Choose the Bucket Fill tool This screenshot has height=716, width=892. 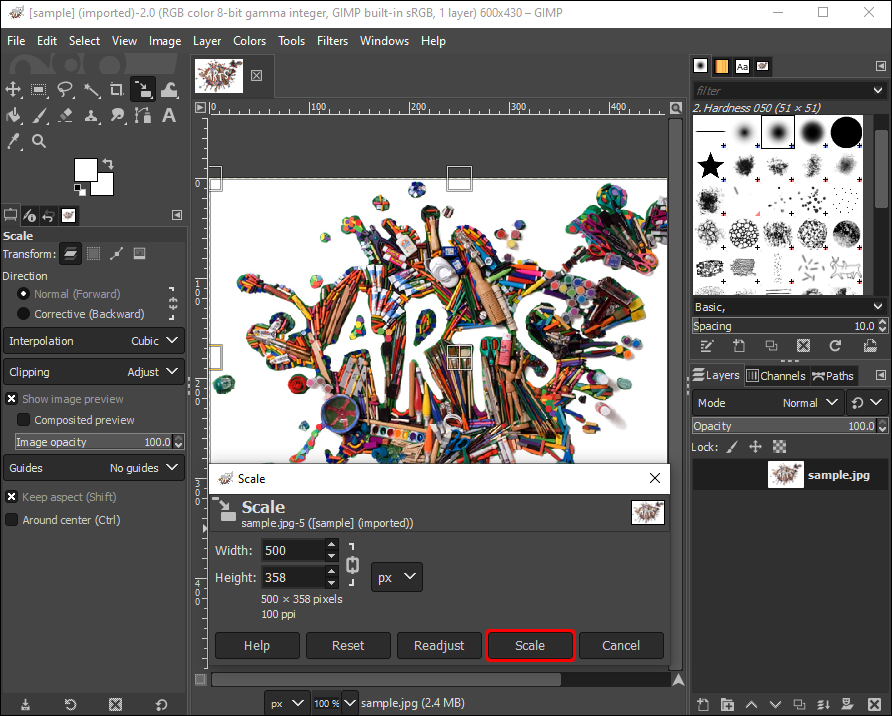14,116
